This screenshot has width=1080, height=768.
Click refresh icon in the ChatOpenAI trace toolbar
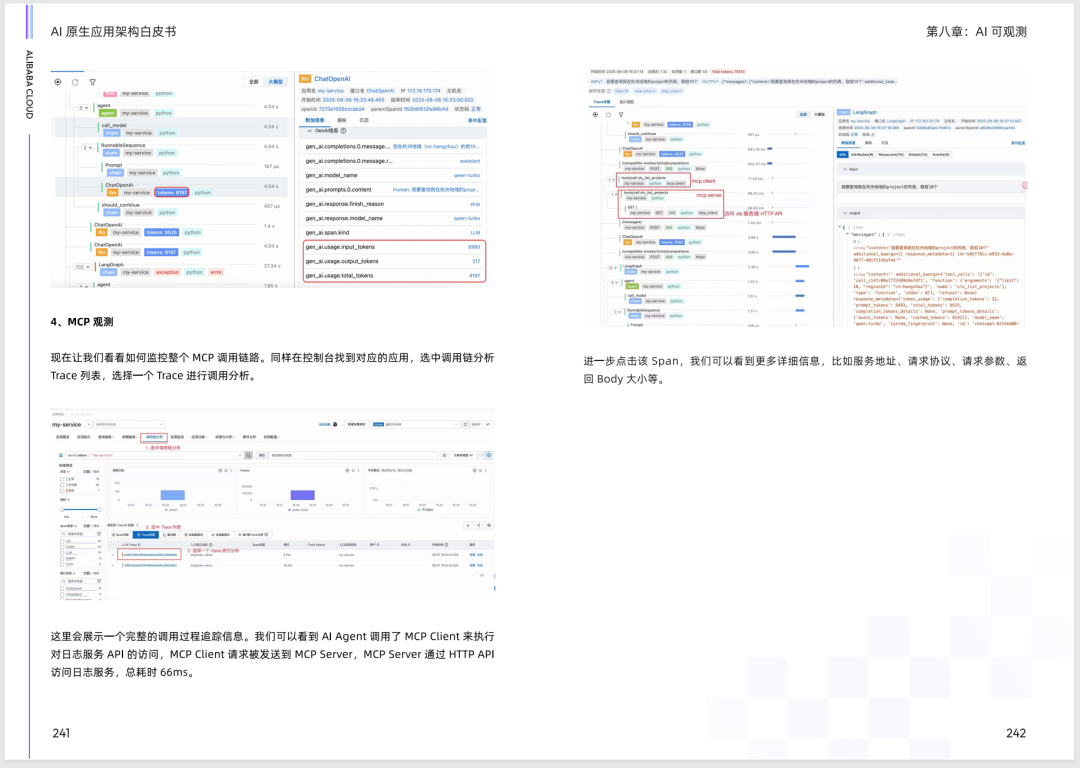pyautogui.click(x=75, y=82)
